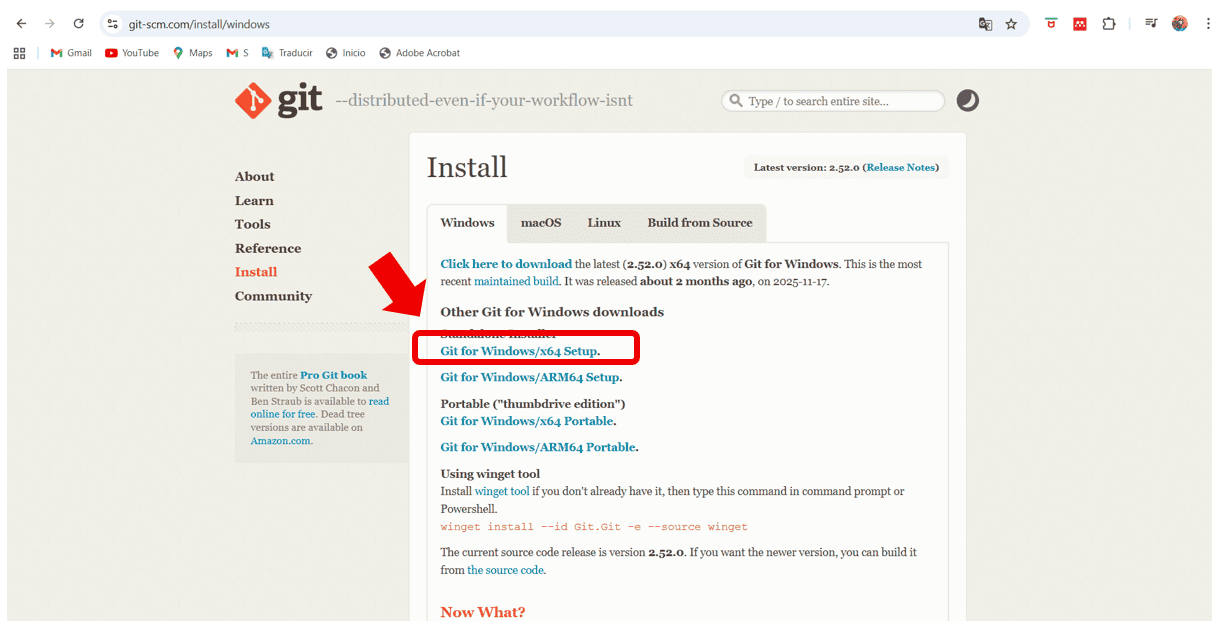
Task: Open the extensions puzzle icon
Action: (1109, 24)
